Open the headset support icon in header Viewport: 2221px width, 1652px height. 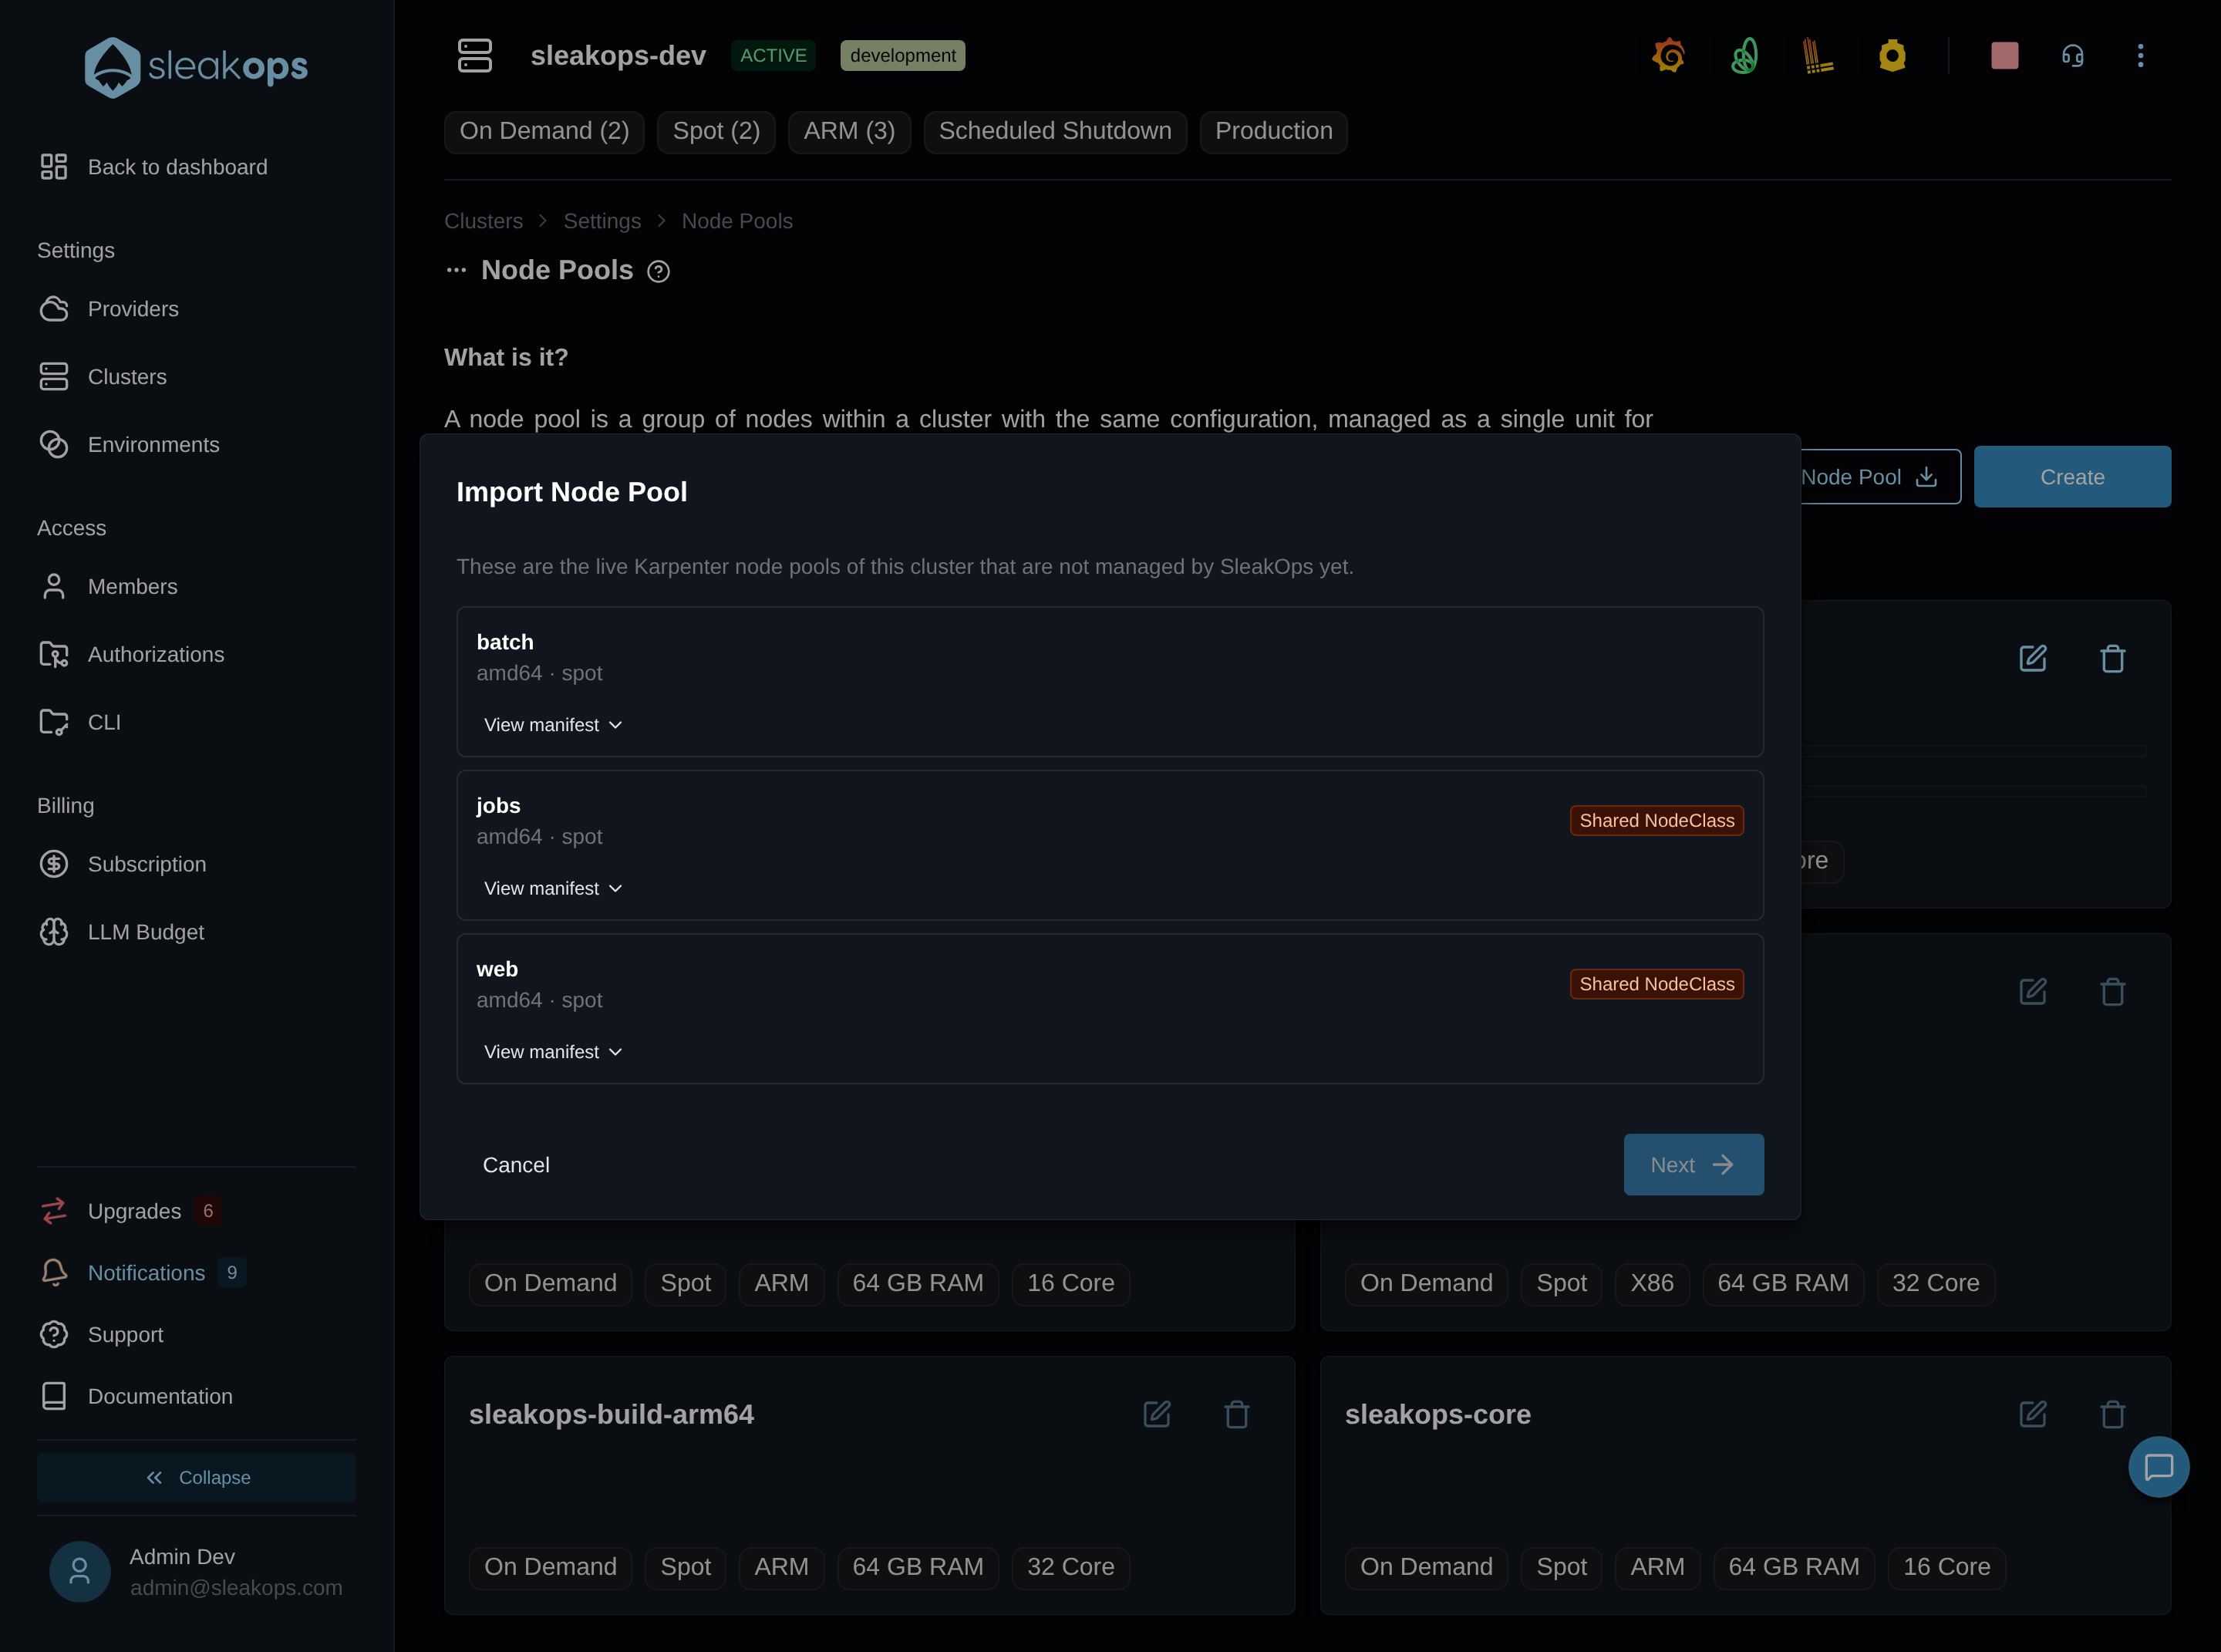pos(2072,56)
